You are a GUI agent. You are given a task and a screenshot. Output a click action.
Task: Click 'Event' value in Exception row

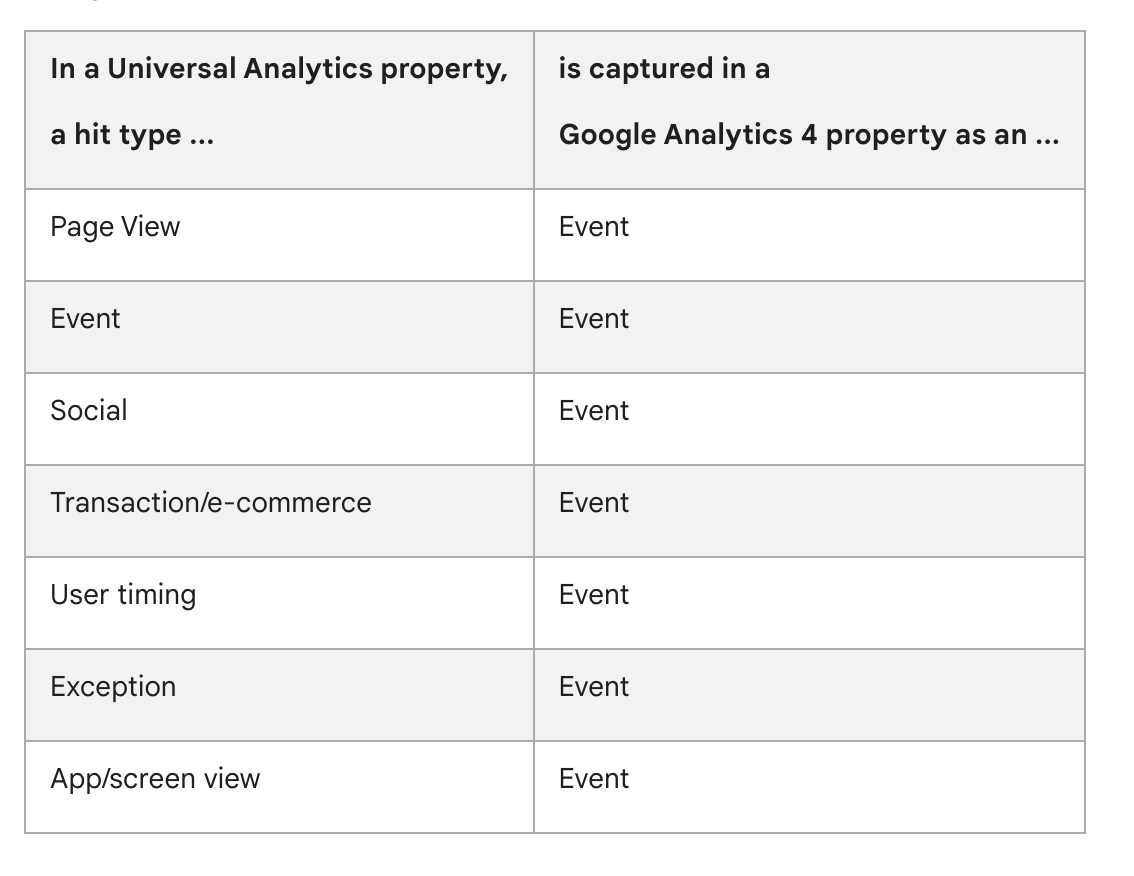[594, 686]
